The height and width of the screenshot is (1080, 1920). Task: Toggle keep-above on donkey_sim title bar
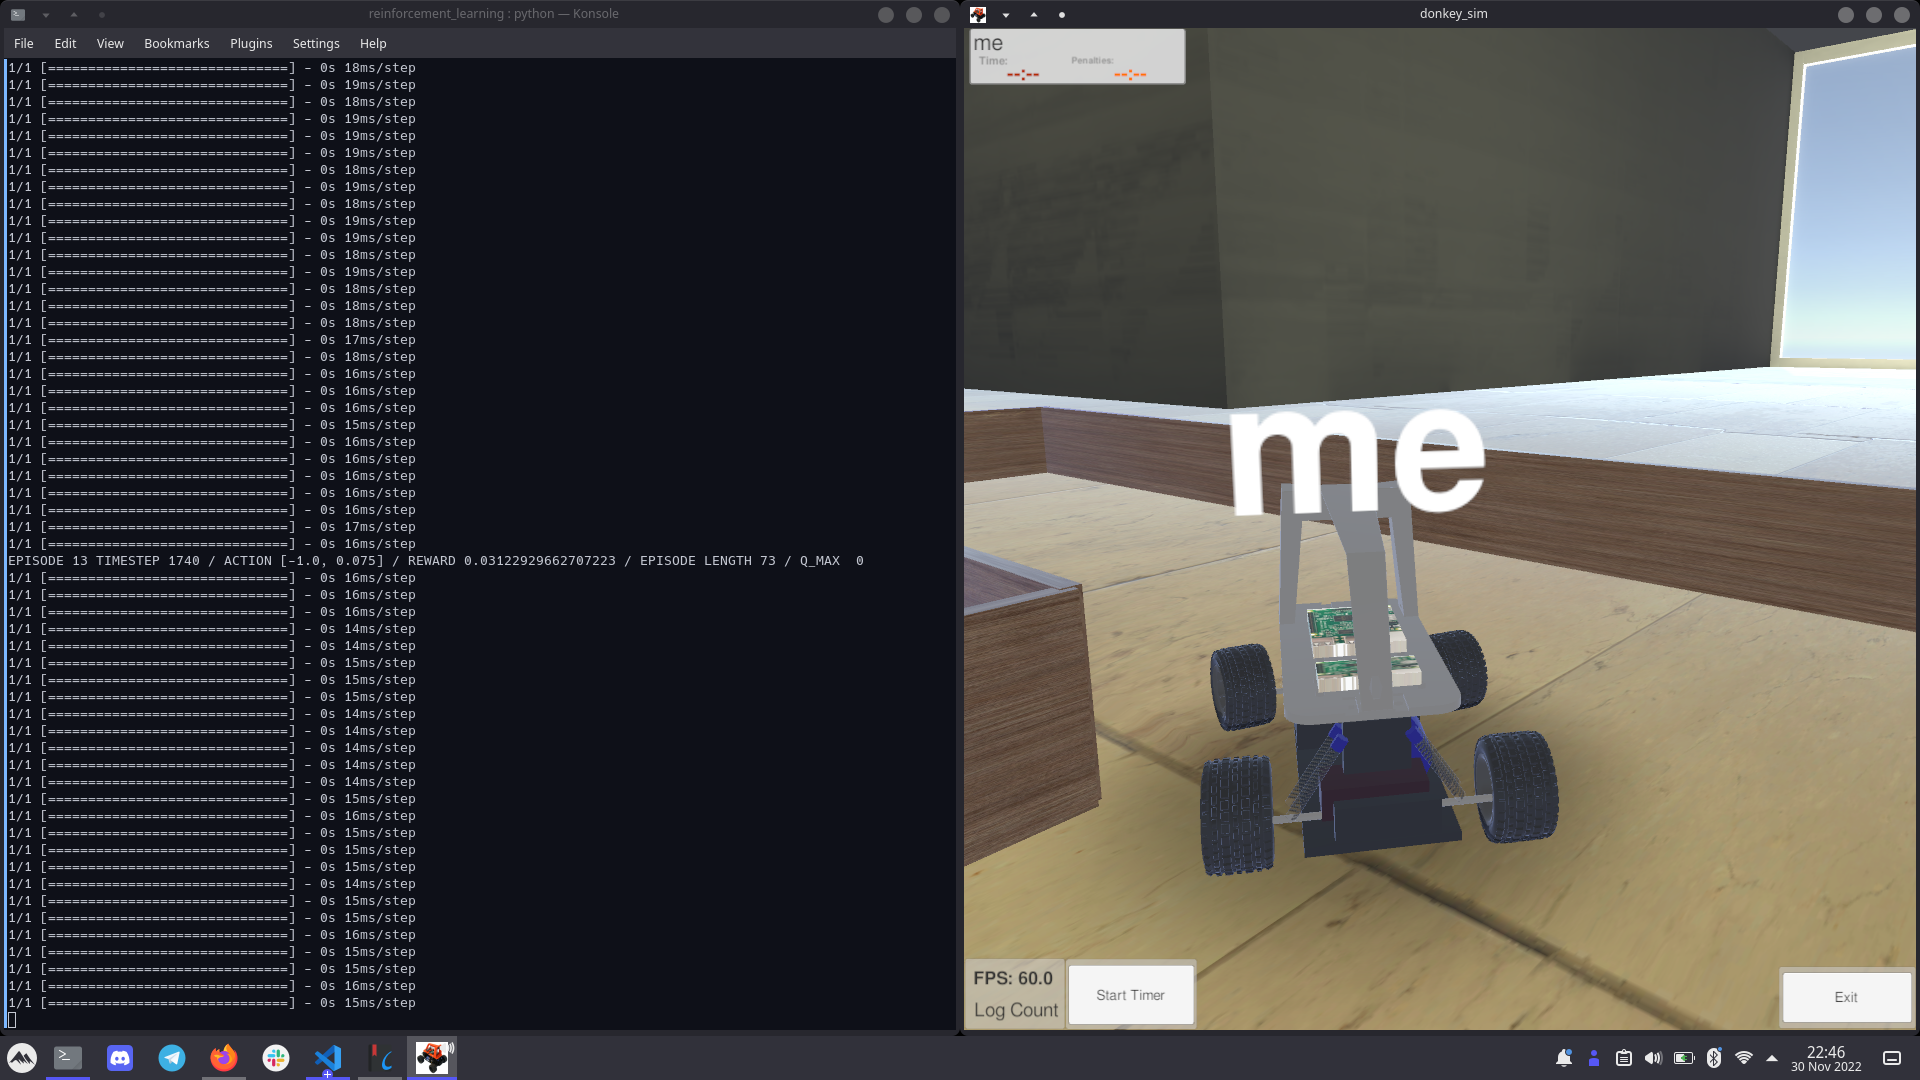coord(1034,14)
